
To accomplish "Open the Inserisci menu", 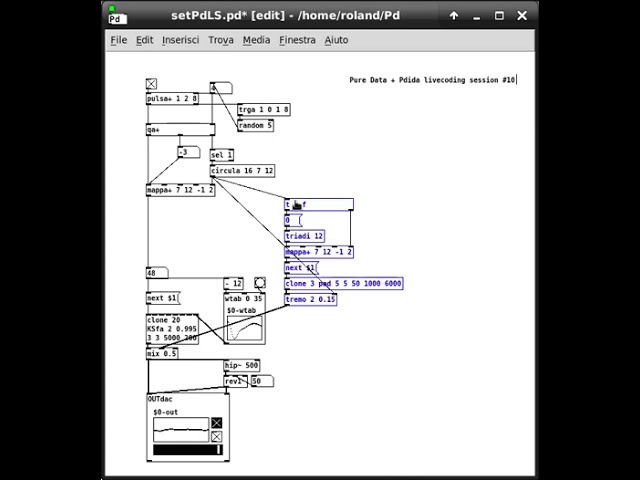I will tap(180, 40).
